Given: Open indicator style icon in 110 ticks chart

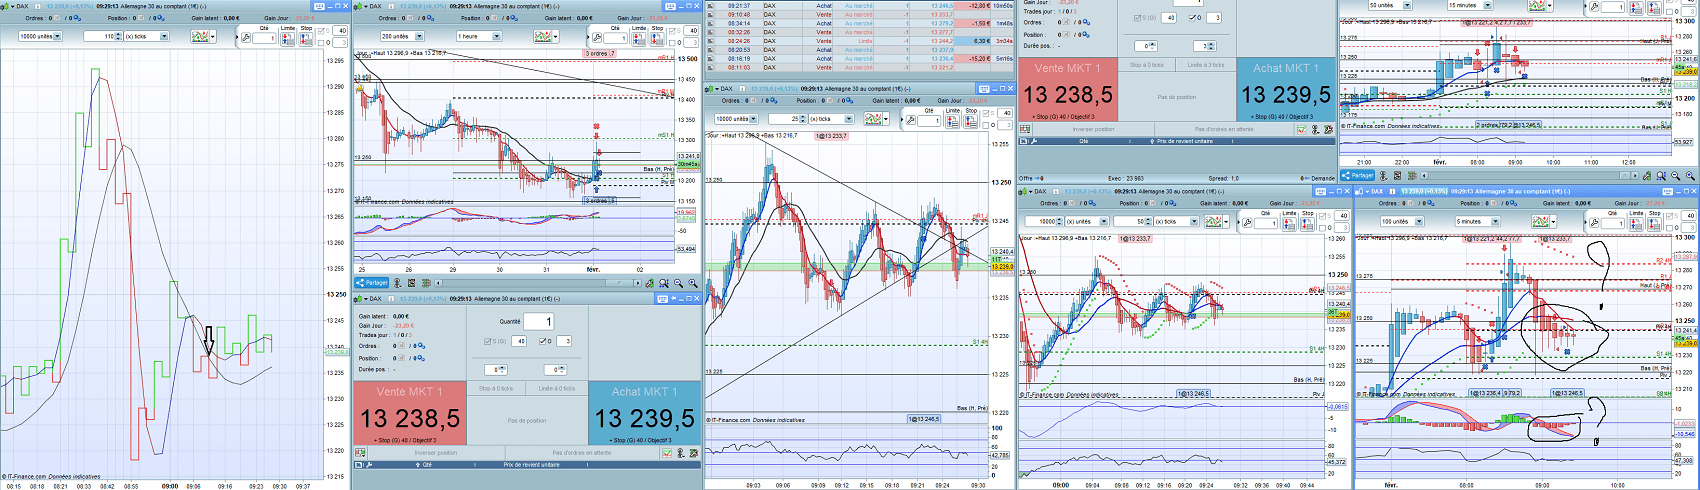Looking at the screenshot, I should 200,36.
